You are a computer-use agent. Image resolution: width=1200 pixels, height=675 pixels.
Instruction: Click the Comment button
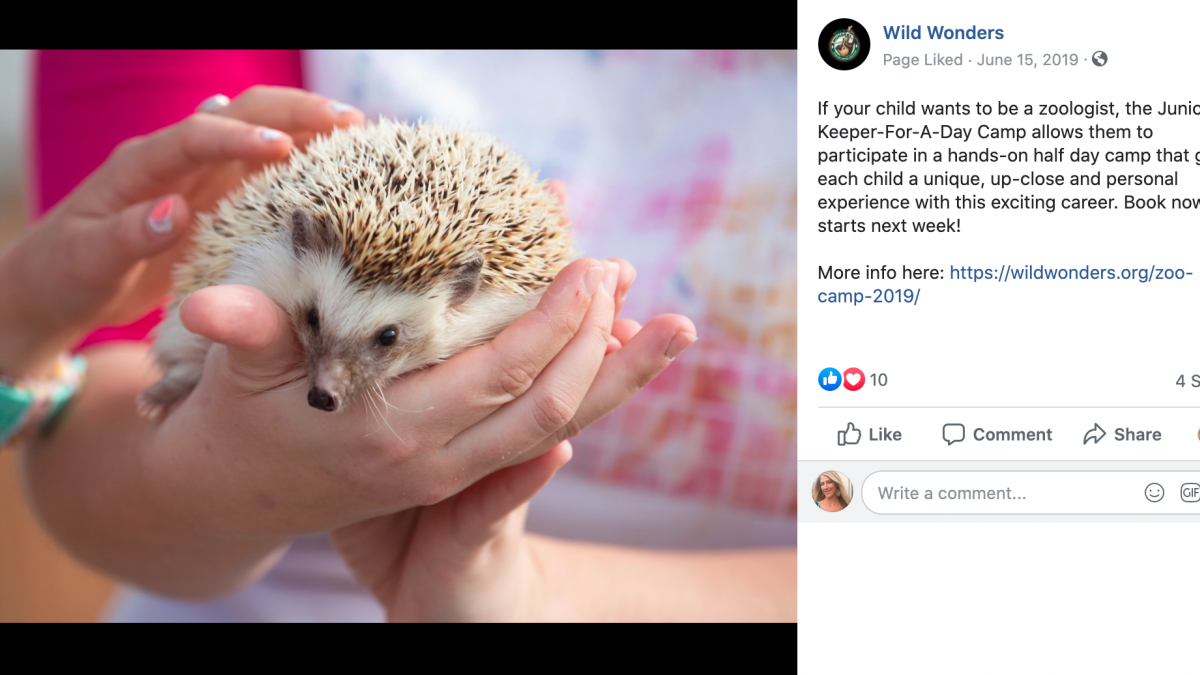tap(997, 434)
